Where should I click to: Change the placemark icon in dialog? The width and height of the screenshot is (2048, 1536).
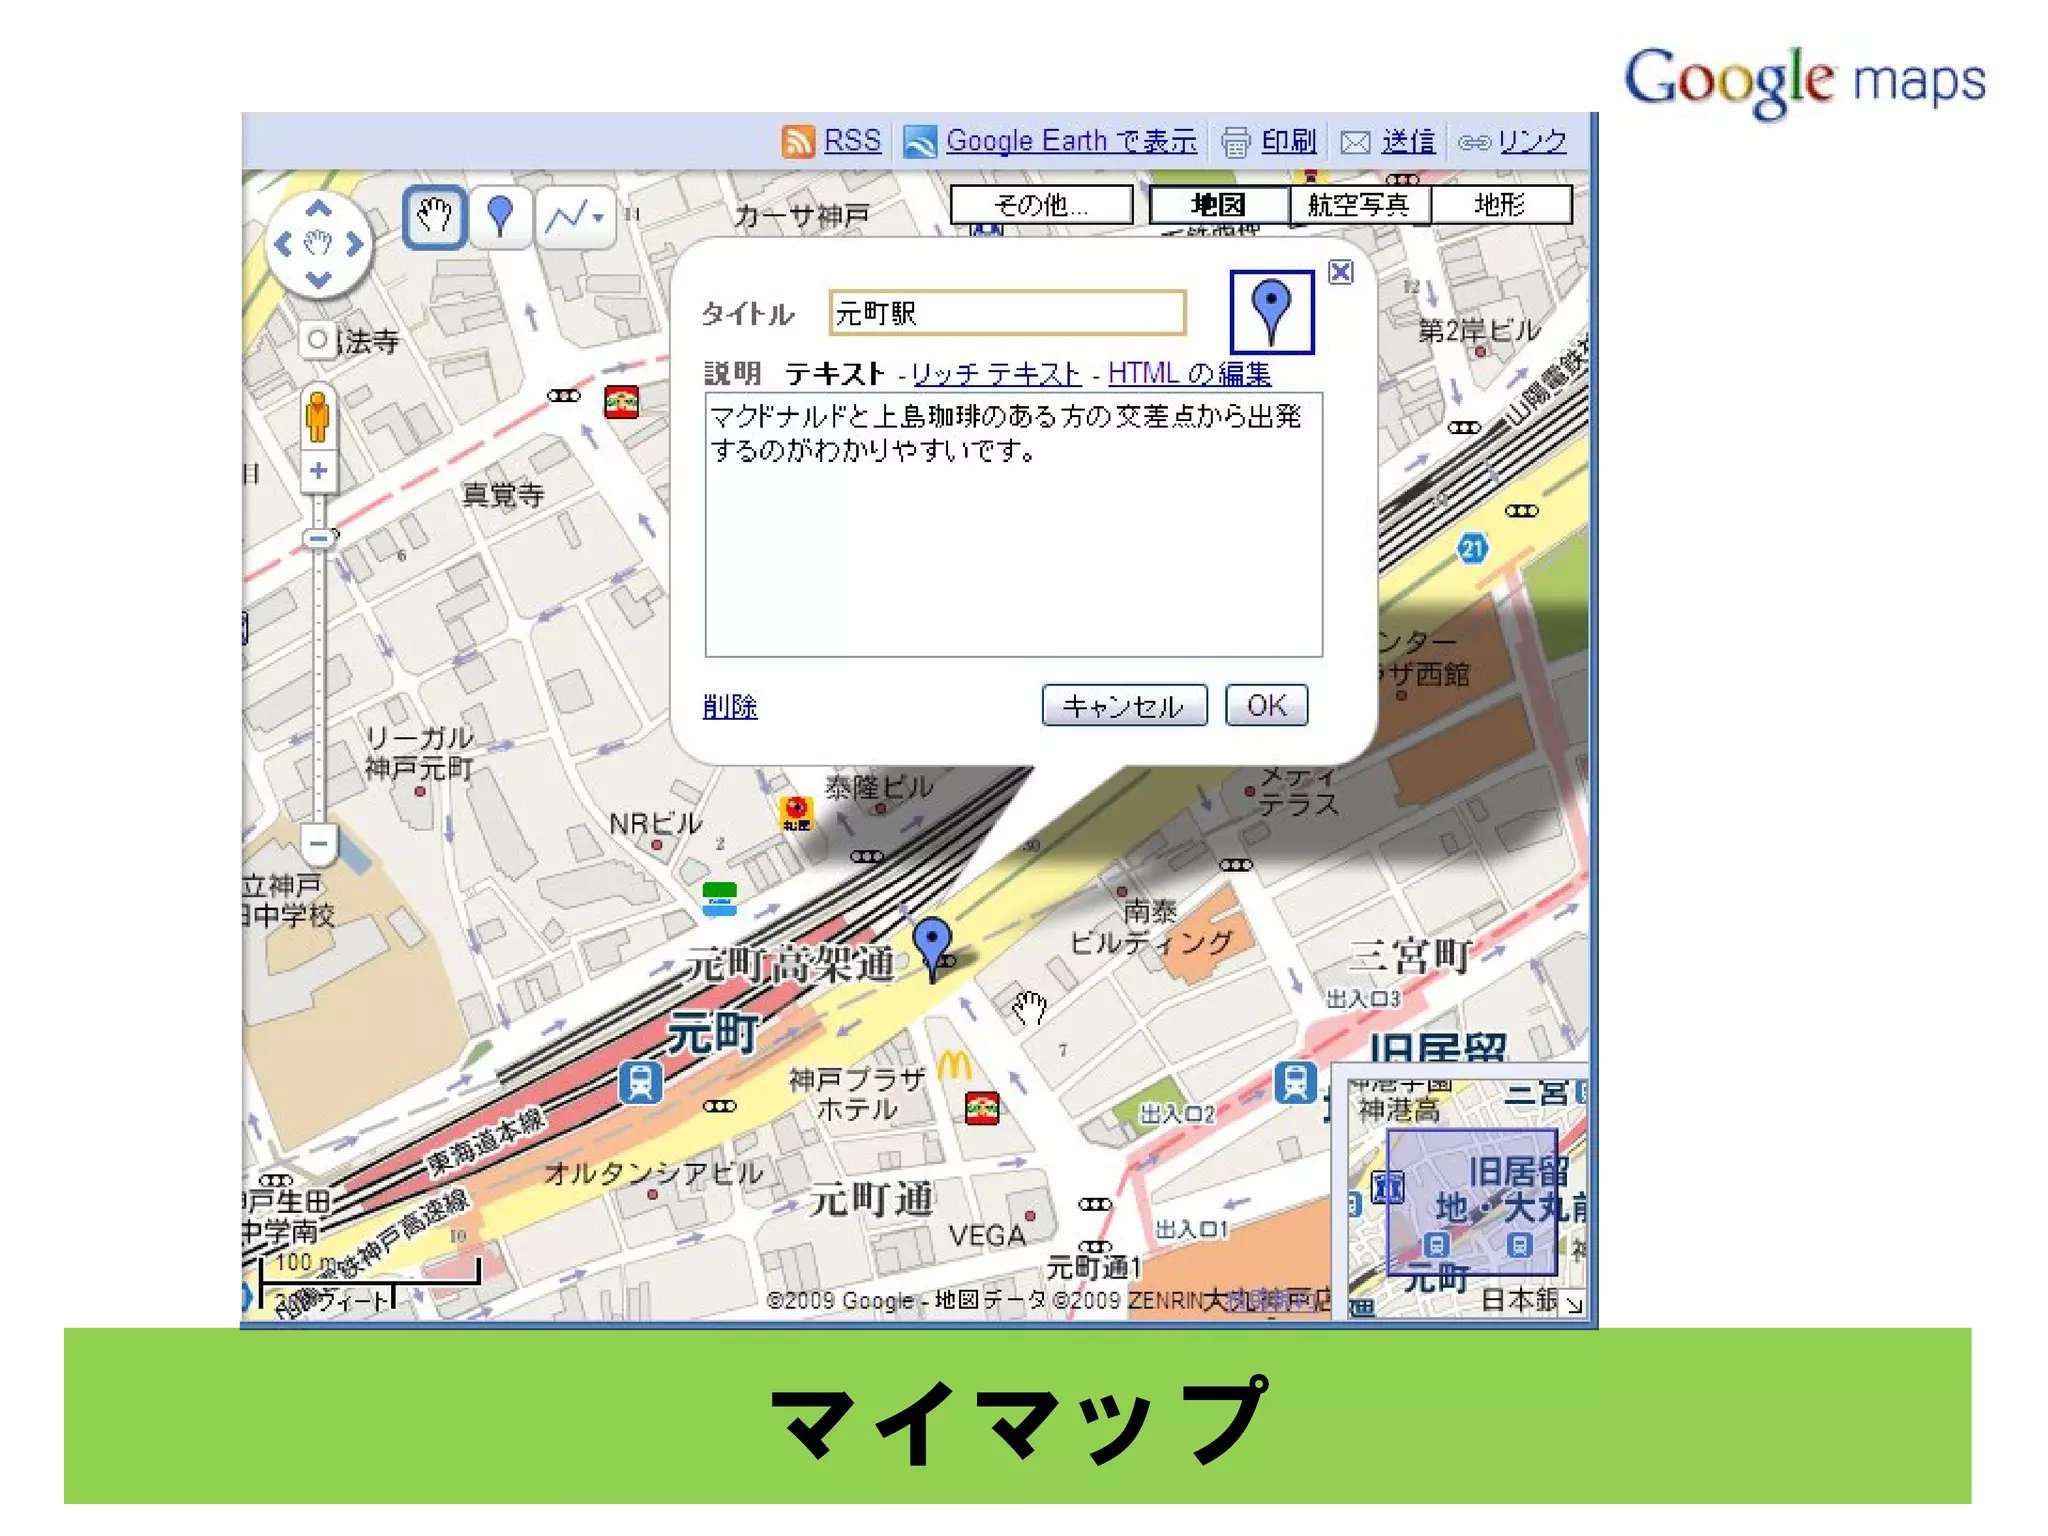point(1271,312)
